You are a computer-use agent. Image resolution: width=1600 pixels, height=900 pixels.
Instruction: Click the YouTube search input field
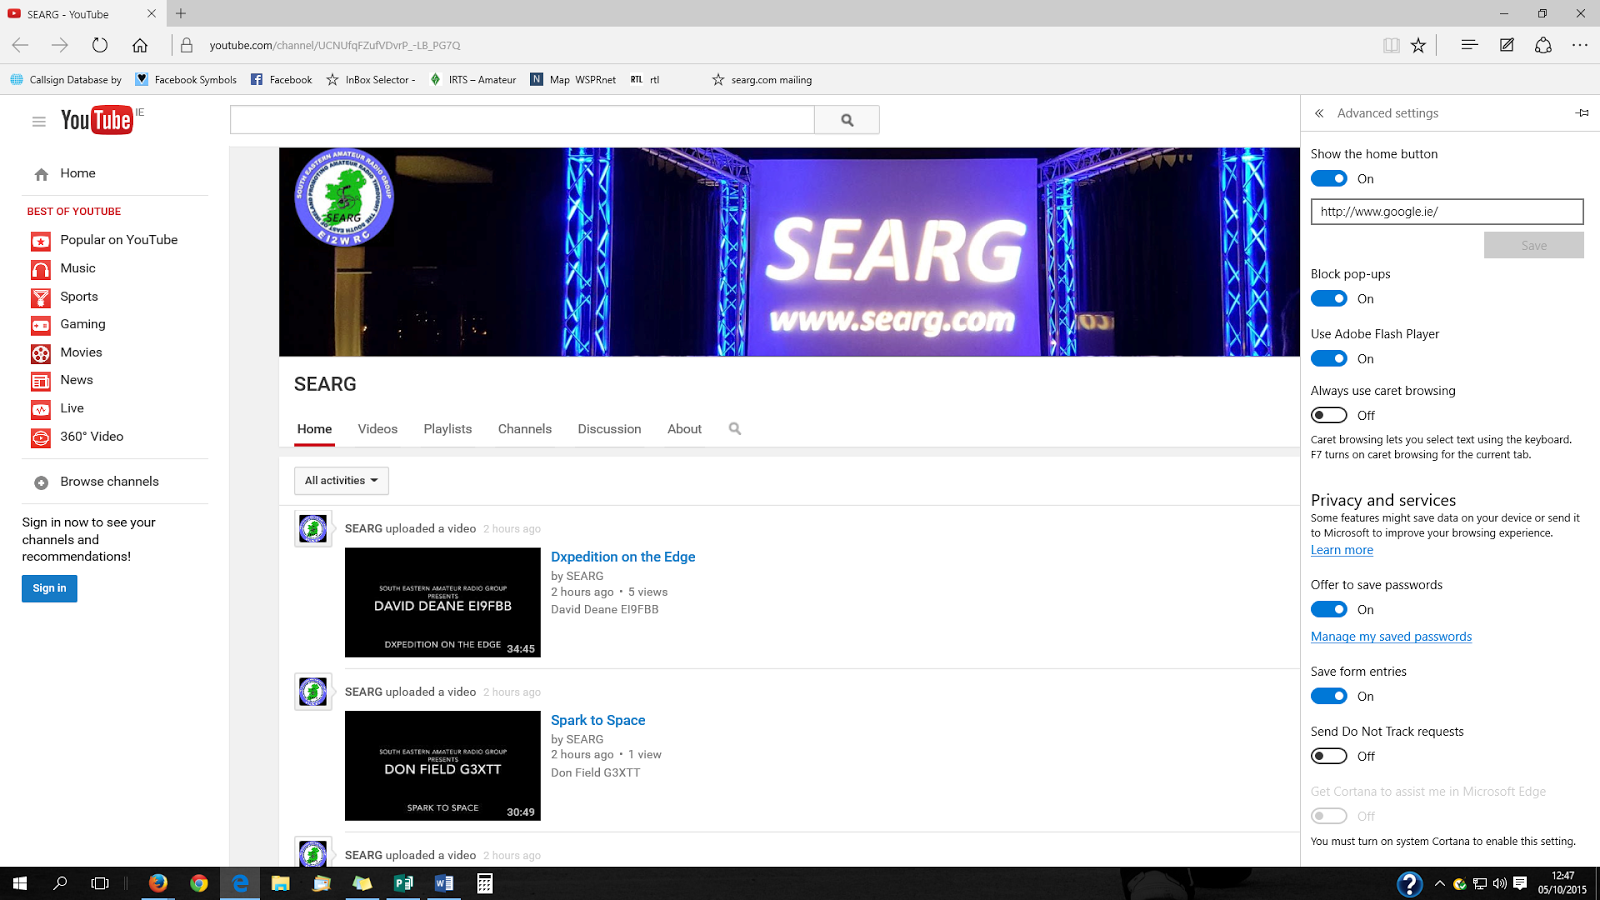(x=522, y=120)
